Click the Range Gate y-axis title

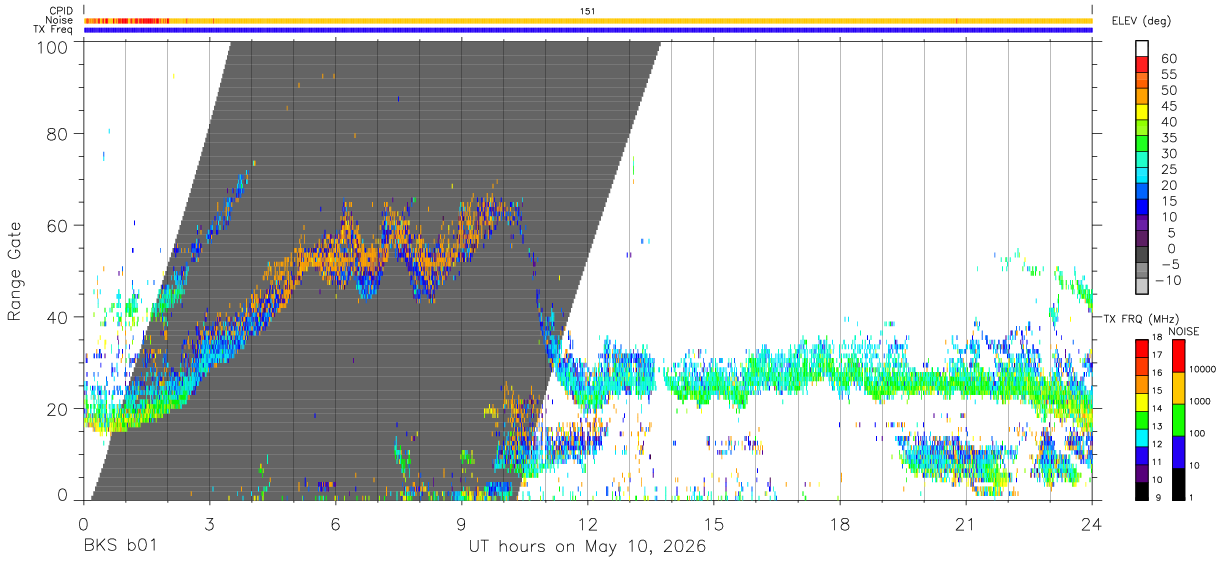15,271
